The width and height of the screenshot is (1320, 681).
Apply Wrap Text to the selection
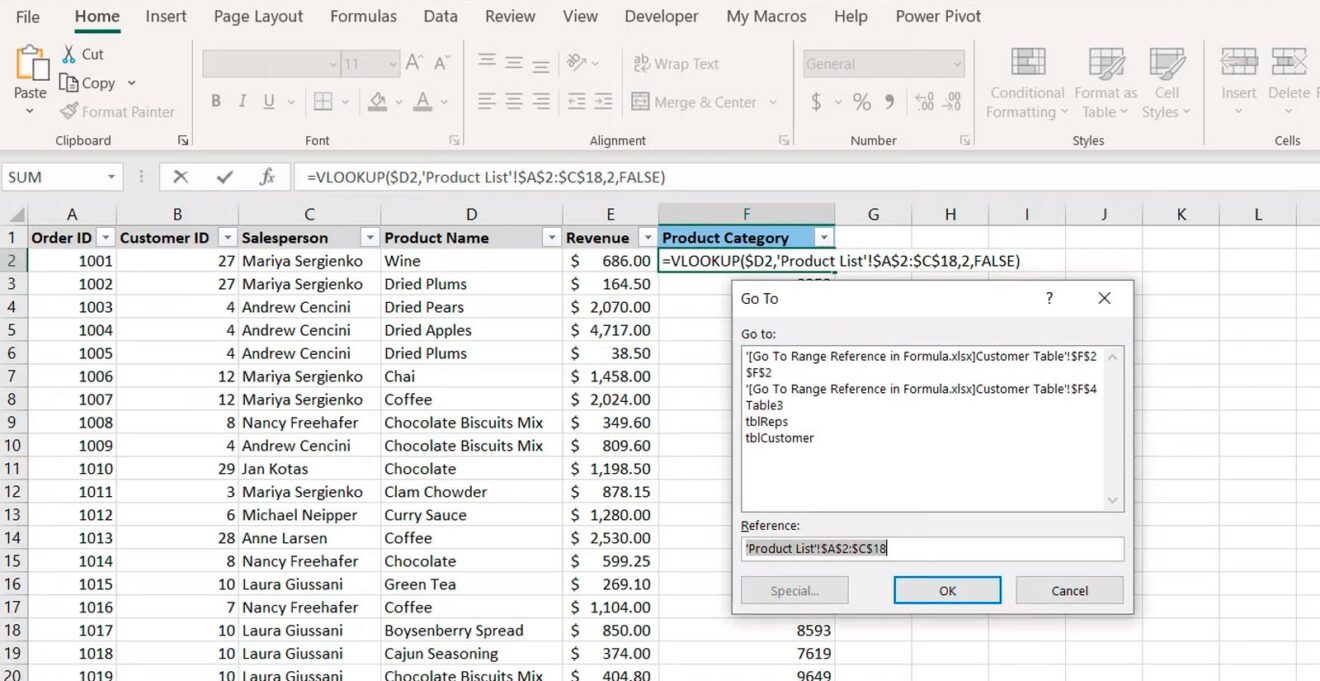pos(675,63)
